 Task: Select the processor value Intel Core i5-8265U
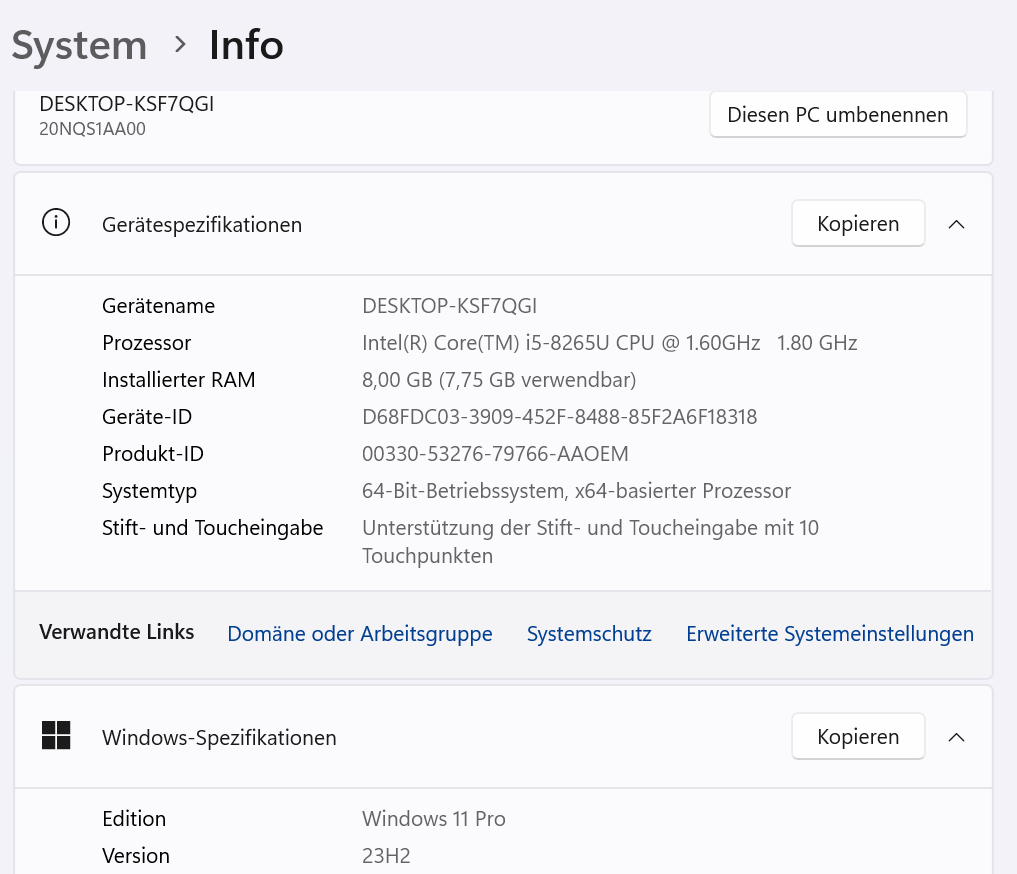tap(610, 342)
